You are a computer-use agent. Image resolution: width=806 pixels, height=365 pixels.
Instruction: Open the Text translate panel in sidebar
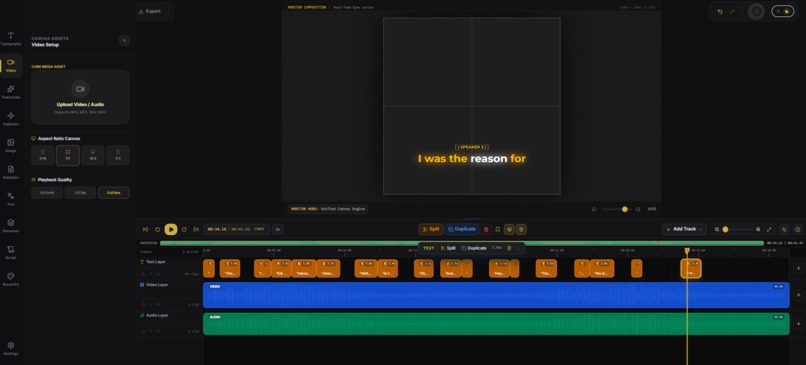tap(11, 199)
